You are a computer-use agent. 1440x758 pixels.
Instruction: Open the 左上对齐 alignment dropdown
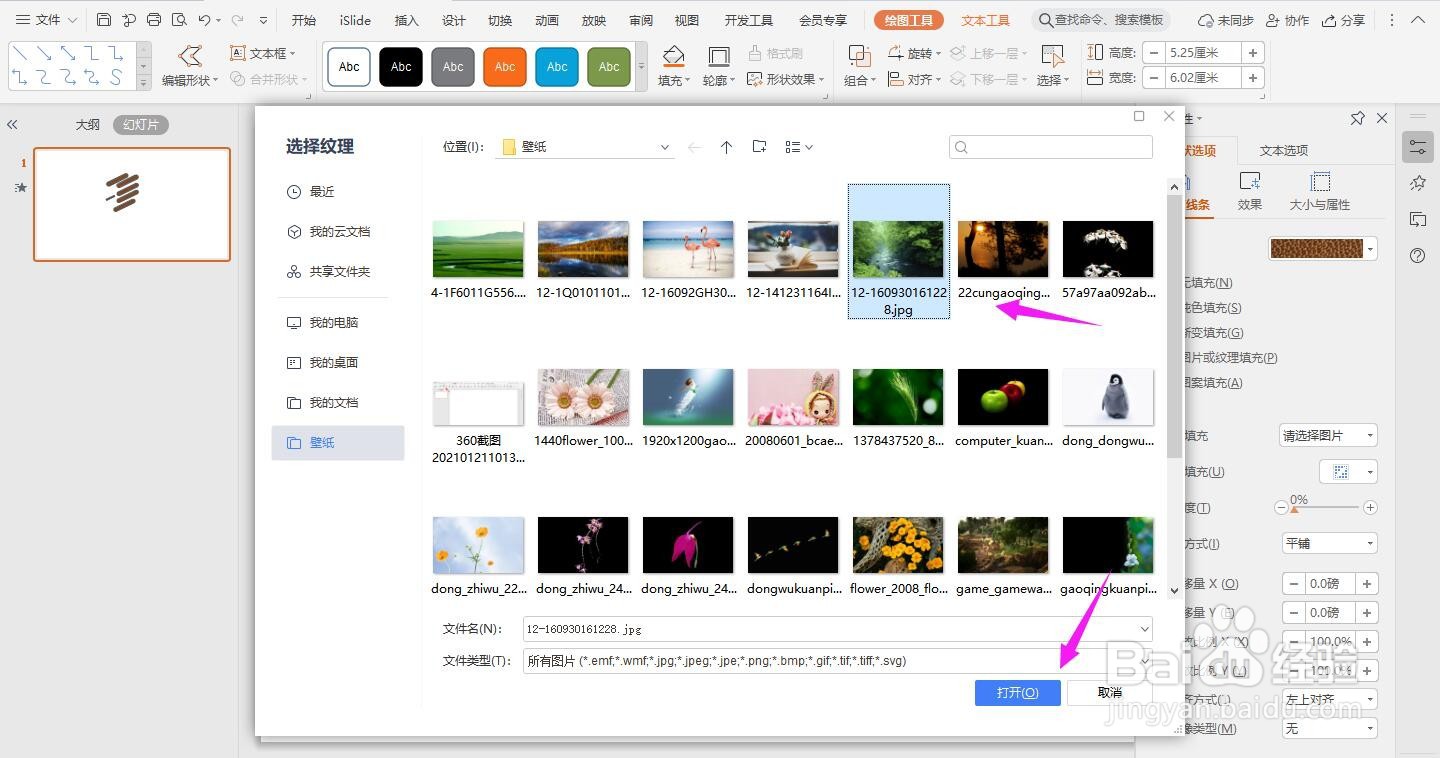pos(1330,699)
